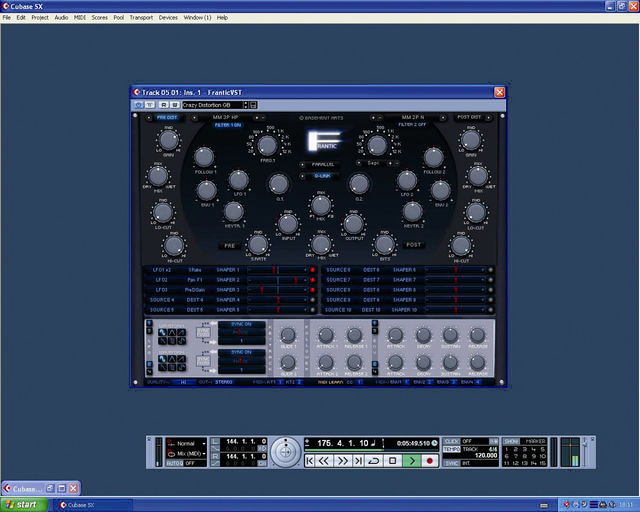Click the PRE button near S.RATE

point(229,246)
